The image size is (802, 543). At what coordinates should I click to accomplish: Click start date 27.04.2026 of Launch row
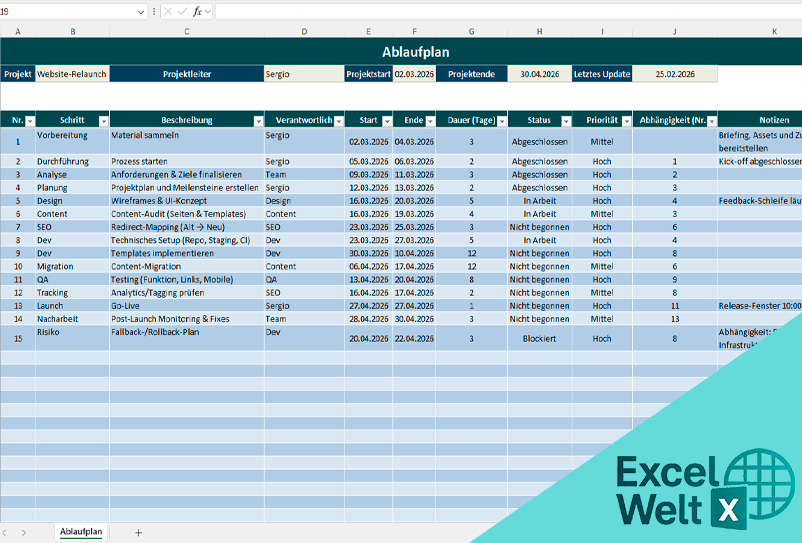[368, 306]
